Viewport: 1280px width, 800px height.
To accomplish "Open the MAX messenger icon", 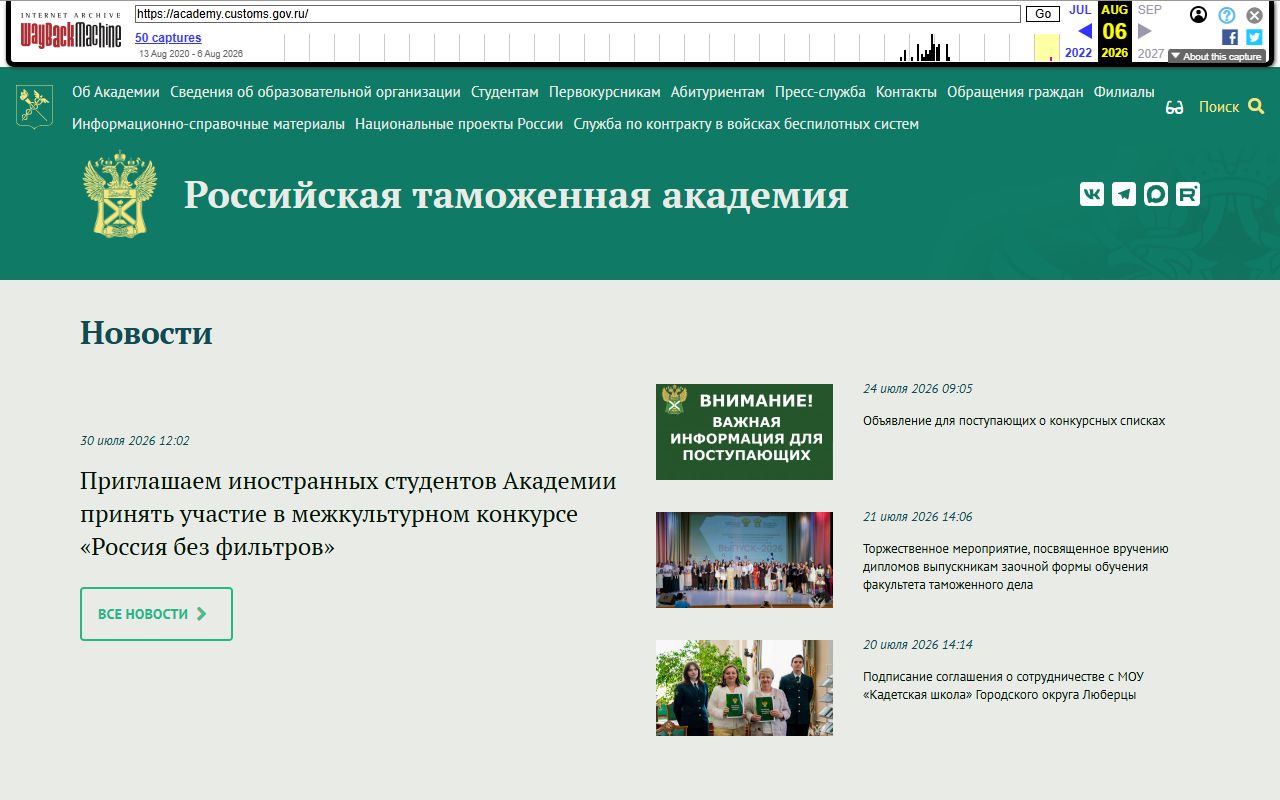I will (1156, 194).
